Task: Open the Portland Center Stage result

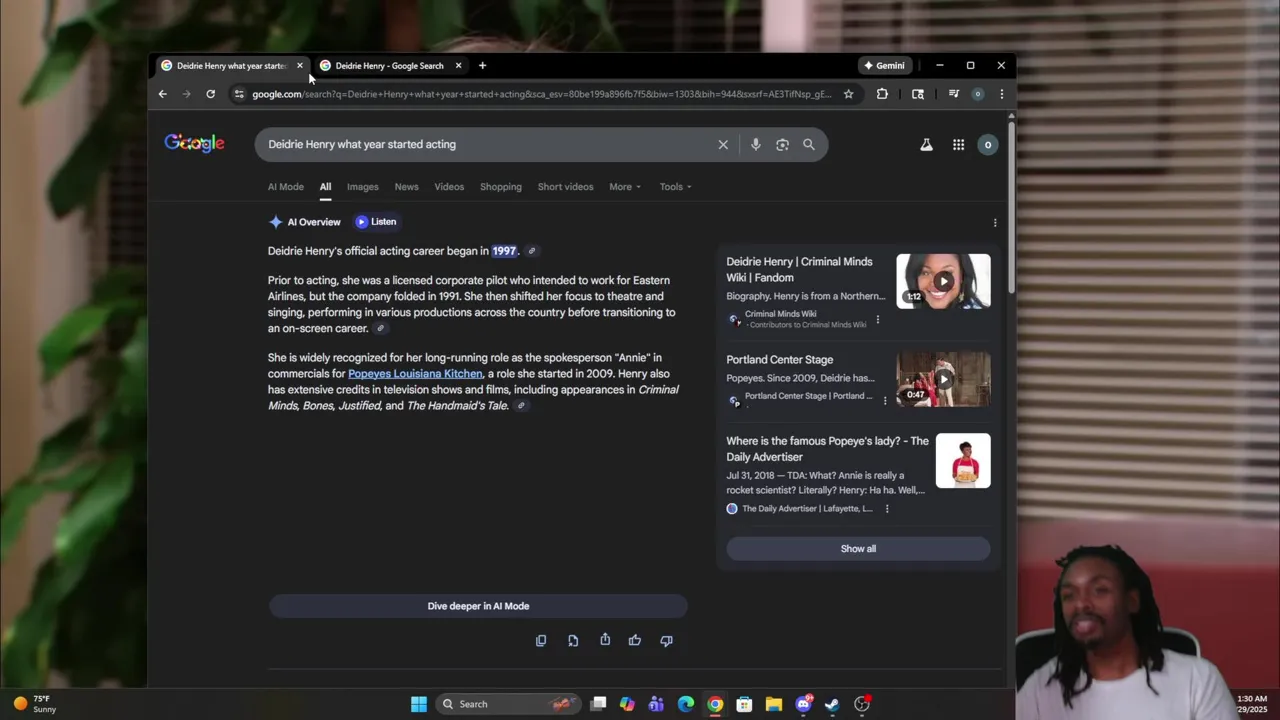Action: click(x=779, y=360)
